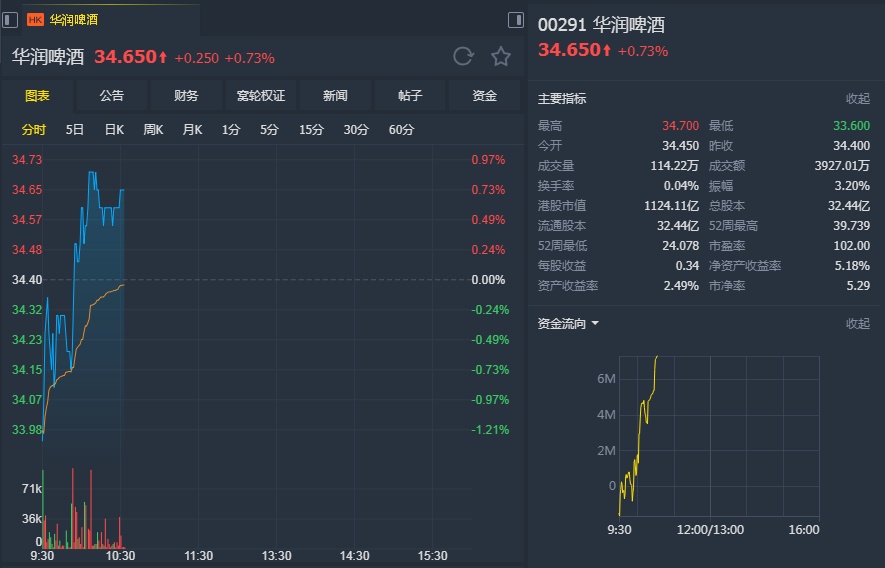
Task: Open the 窝轮权证 tab
Action: 261,95
